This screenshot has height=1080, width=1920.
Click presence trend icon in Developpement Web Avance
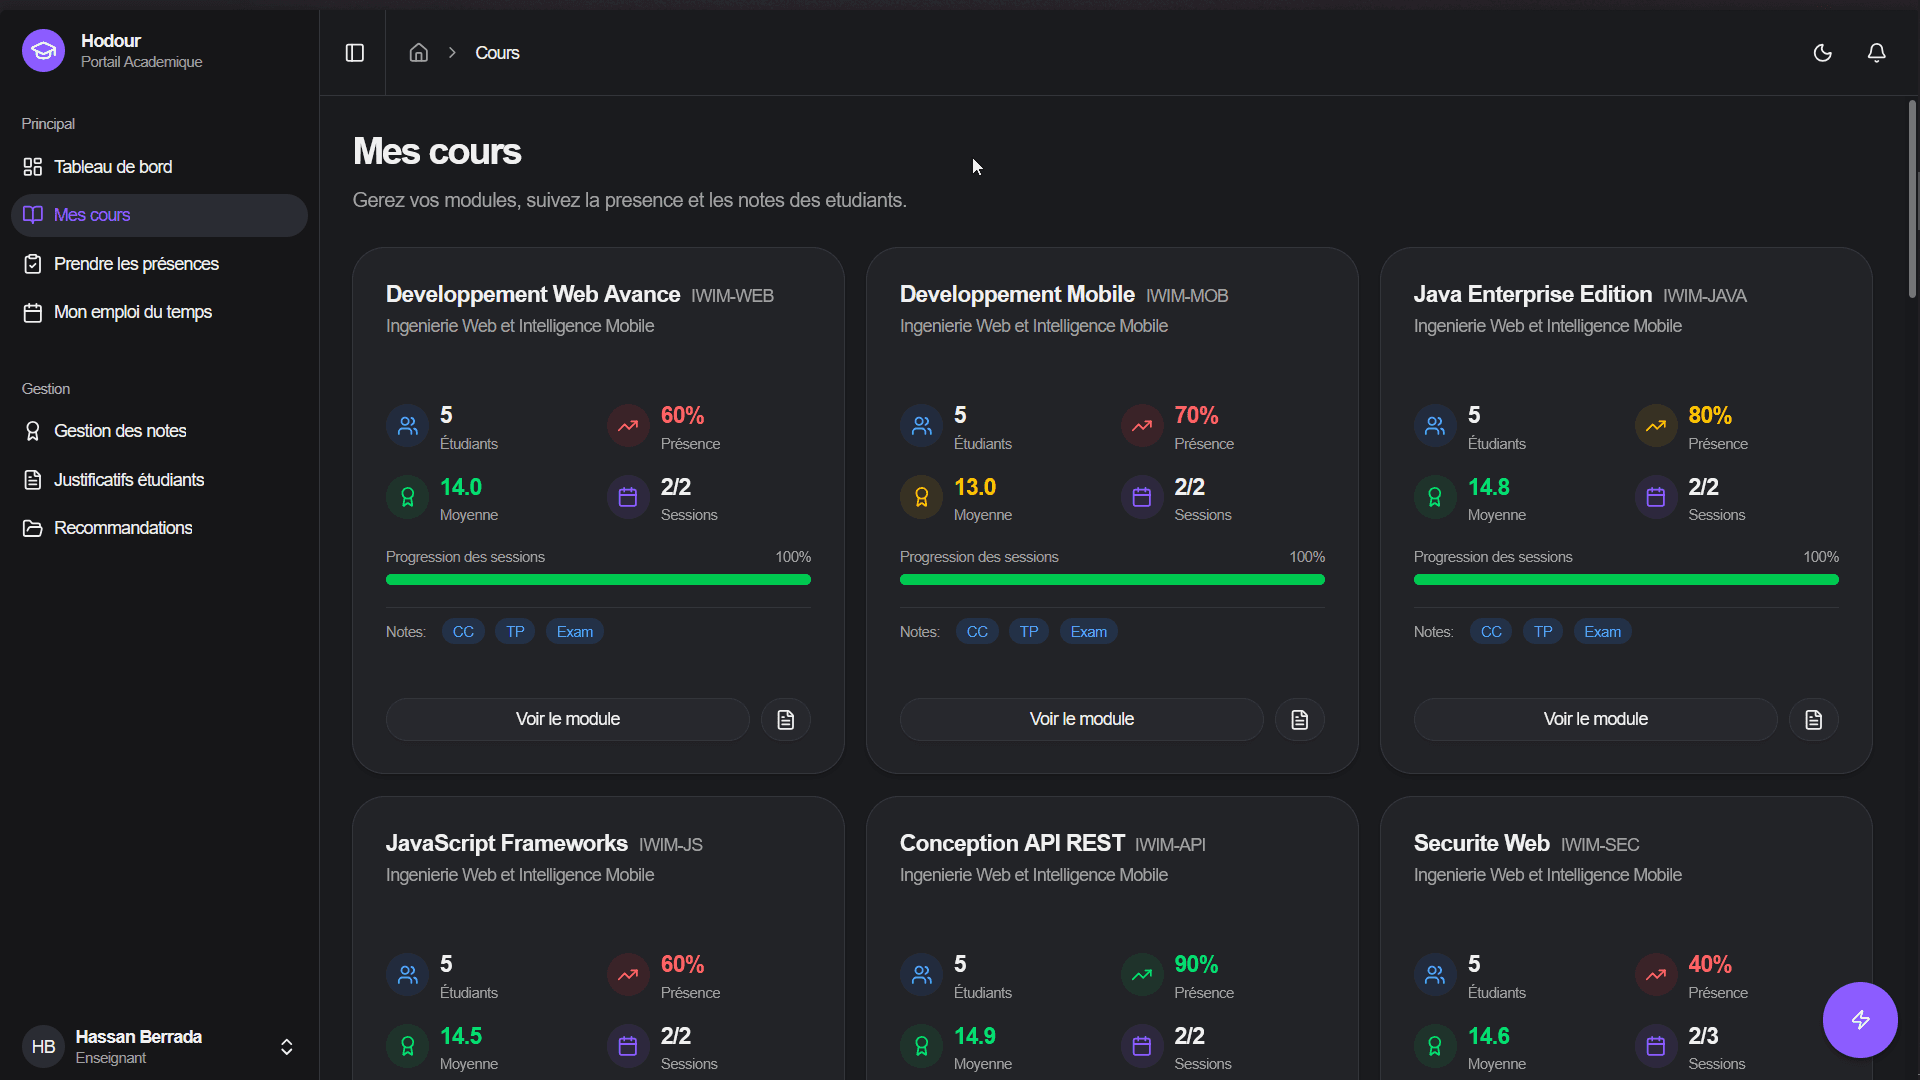[628, 426]
